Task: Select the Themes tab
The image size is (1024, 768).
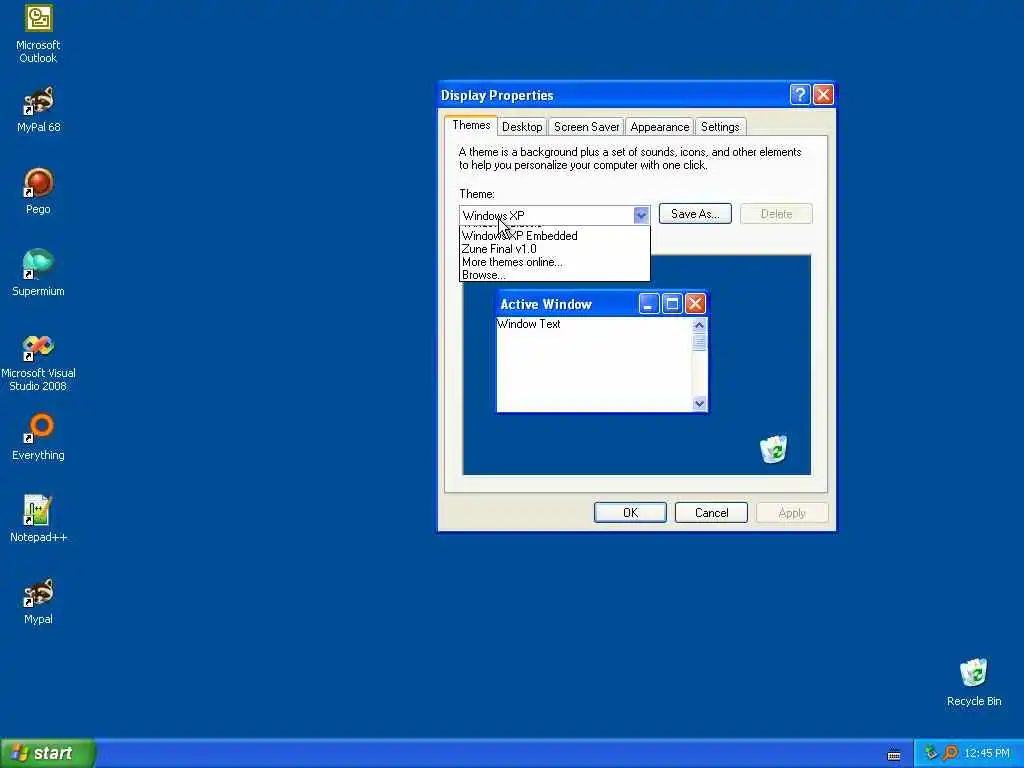Action: [471, 125]
